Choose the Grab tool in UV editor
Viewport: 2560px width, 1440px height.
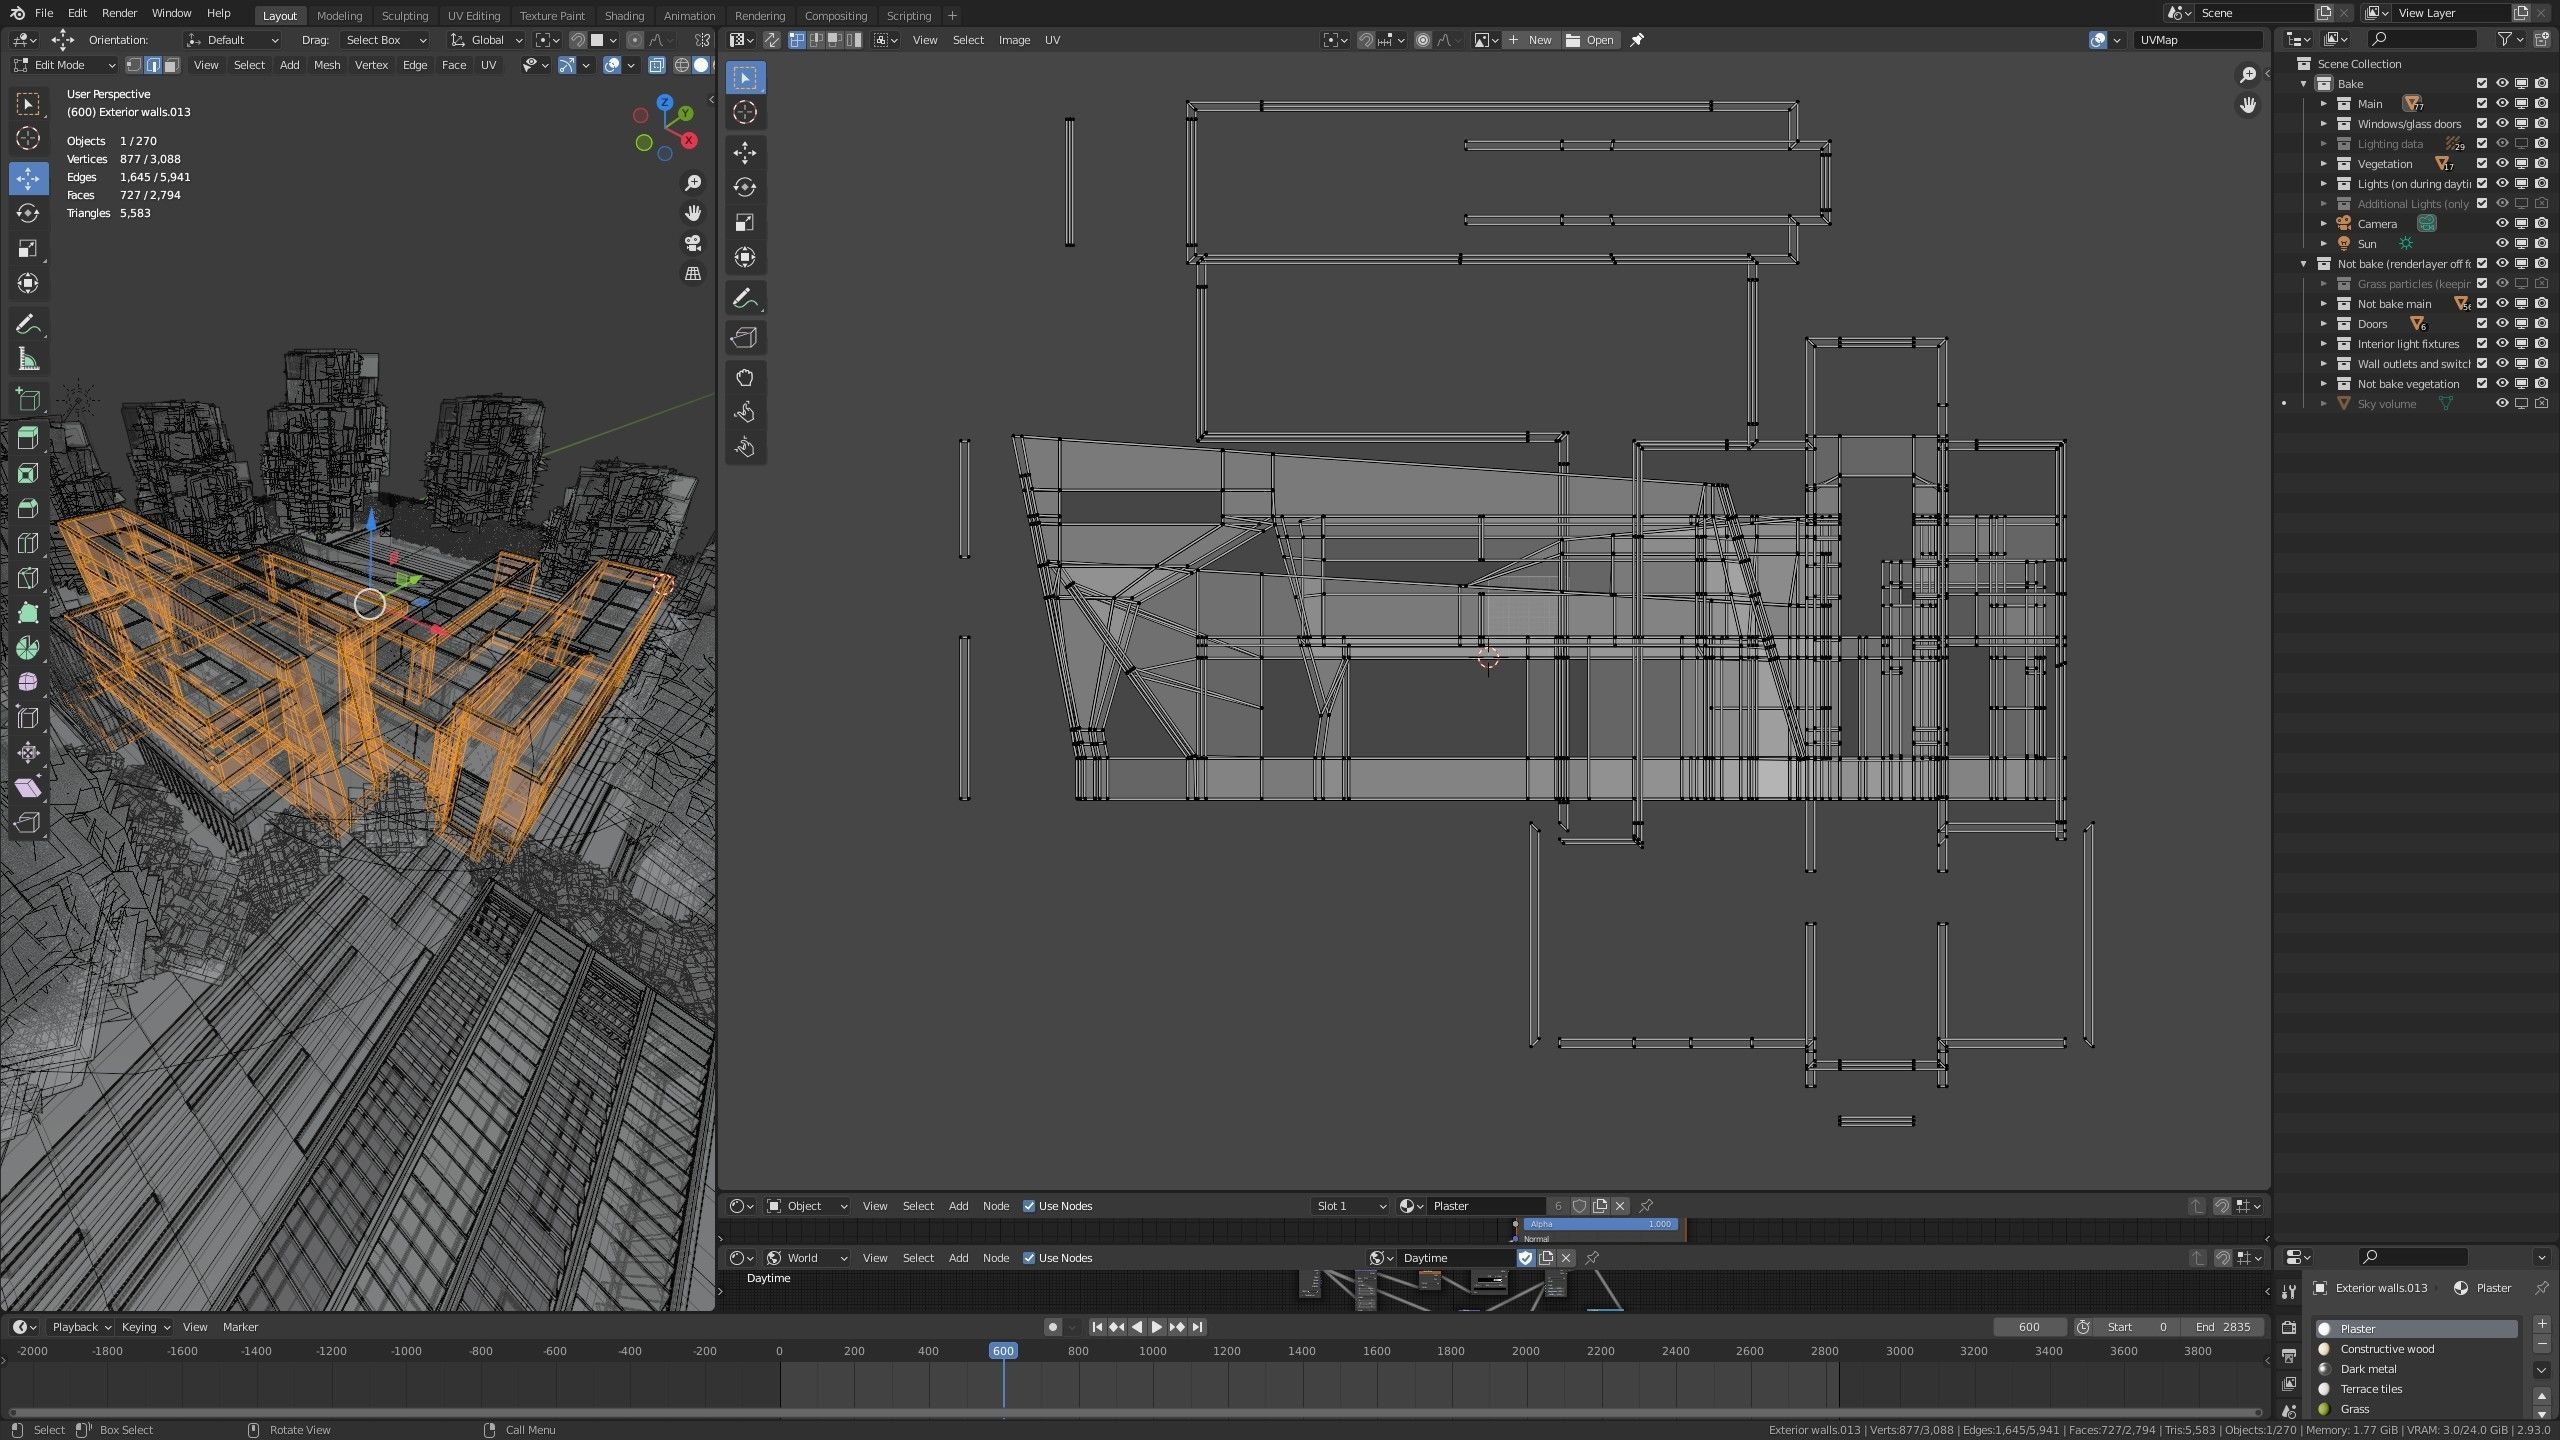tap(744, 377)
